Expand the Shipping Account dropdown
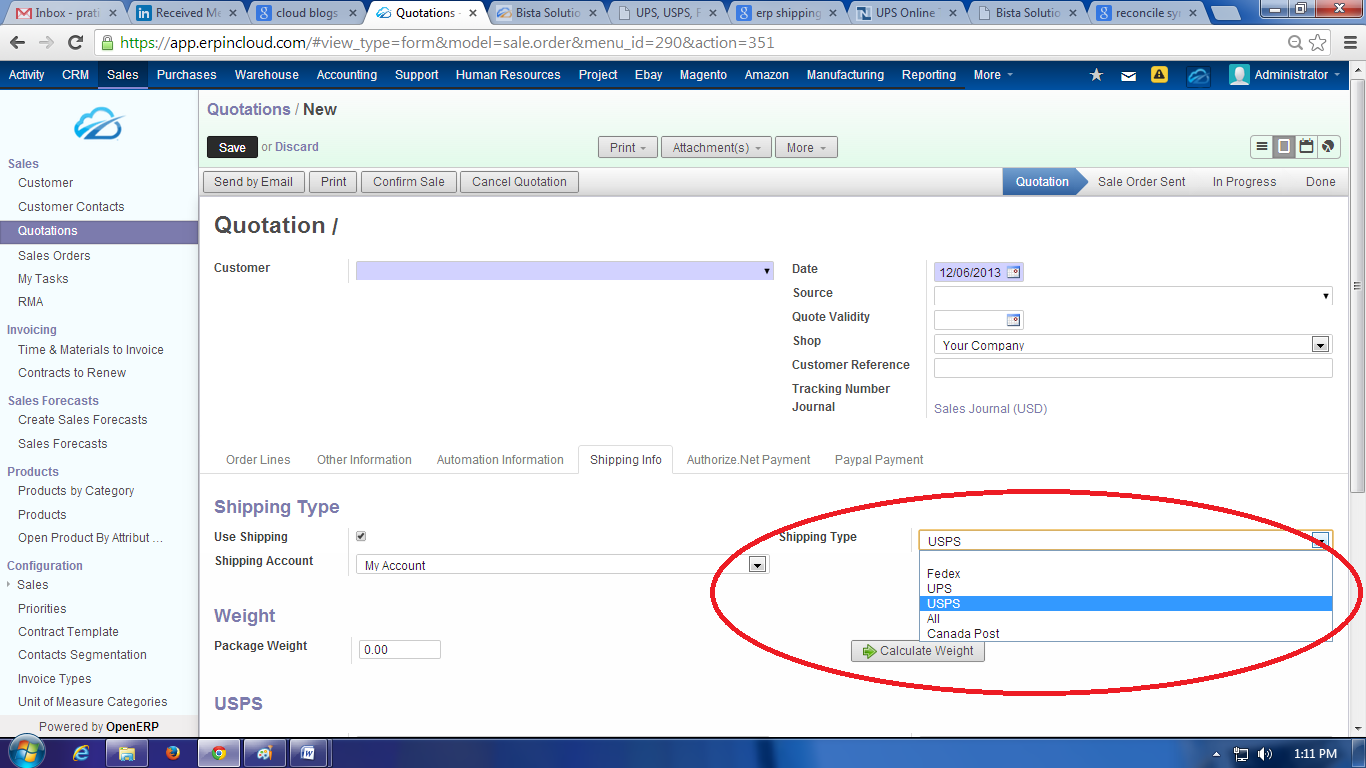This screenshot has height=768, width=1366. pos(758,565)
